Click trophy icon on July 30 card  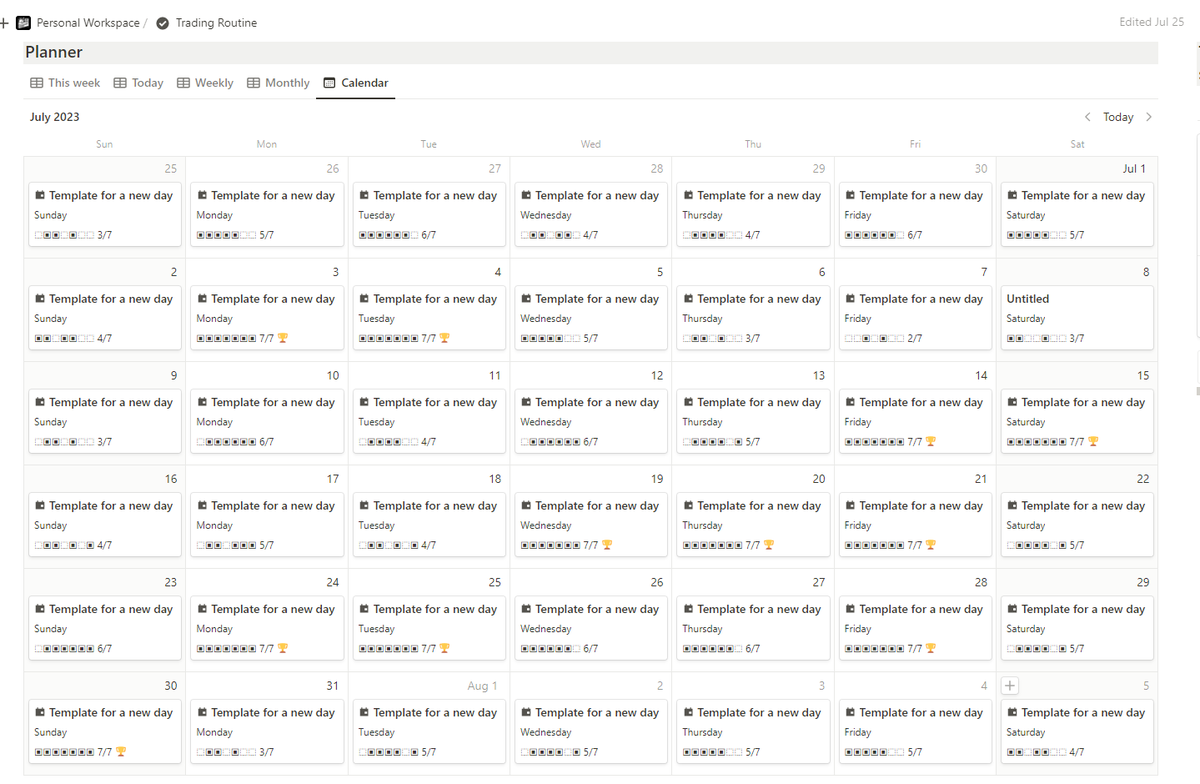tap(121, 752)
